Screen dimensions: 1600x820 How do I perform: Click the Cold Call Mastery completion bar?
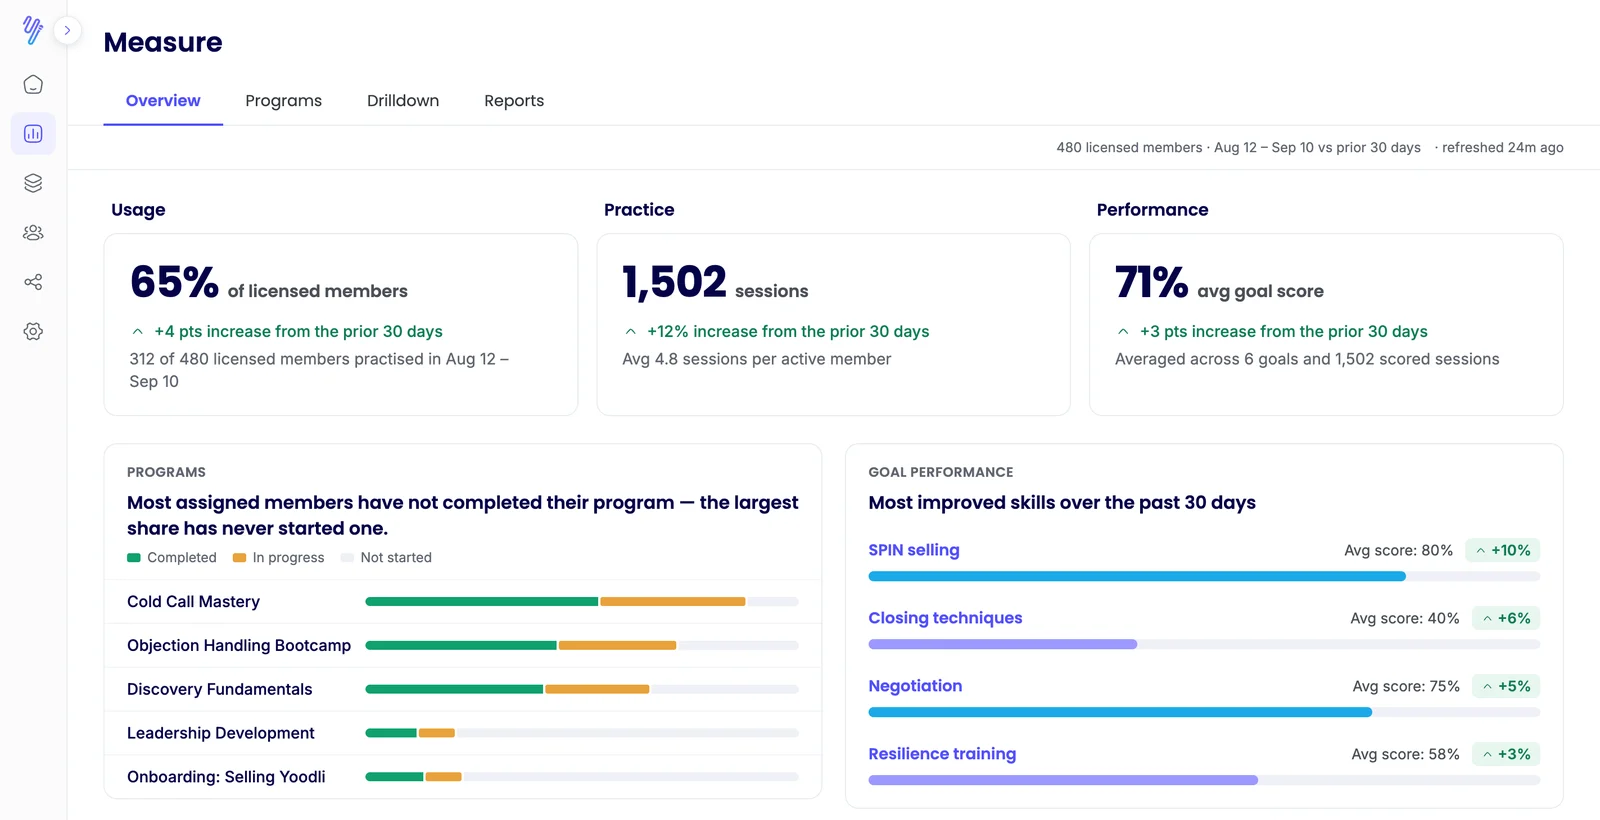pyautogui.click(x=582, y=602)
